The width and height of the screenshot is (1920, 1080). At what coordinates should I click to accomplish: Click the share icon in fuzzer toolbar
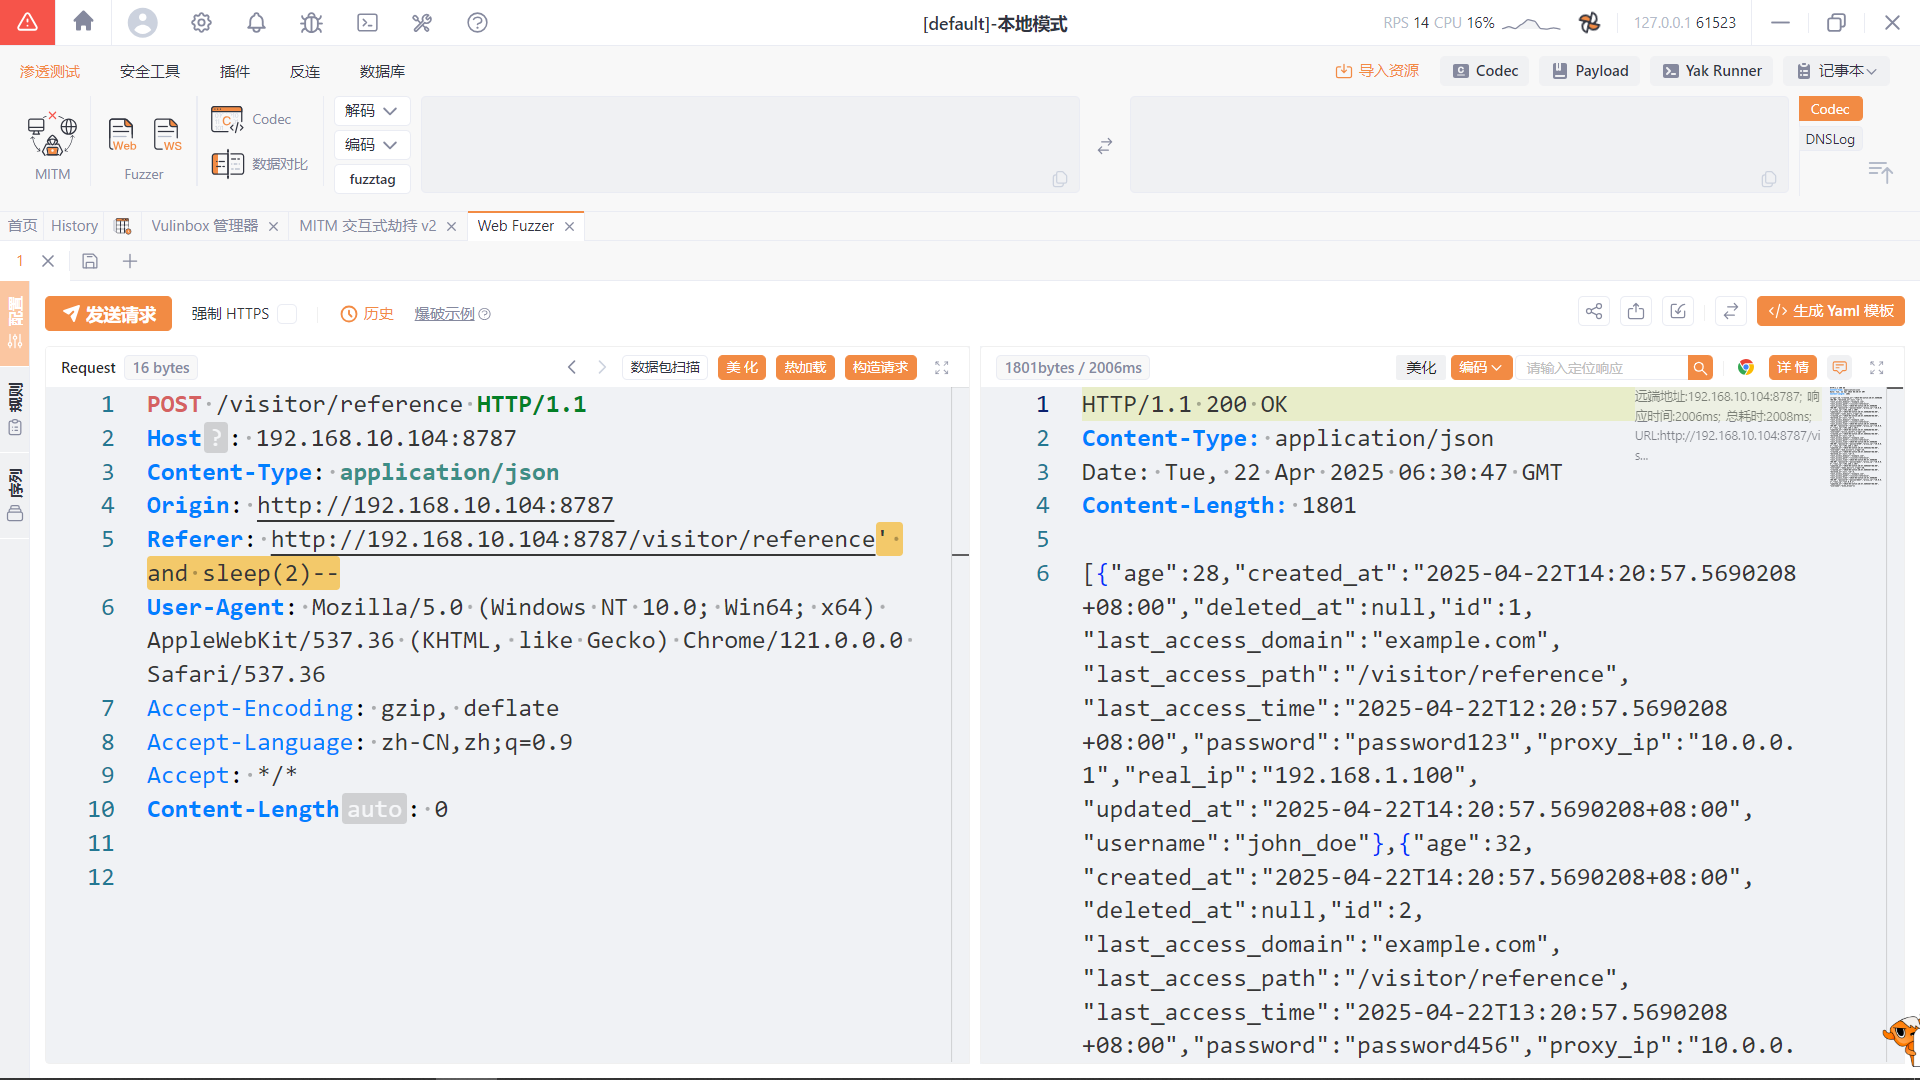pyautogui.click(x=1594, y=312)
